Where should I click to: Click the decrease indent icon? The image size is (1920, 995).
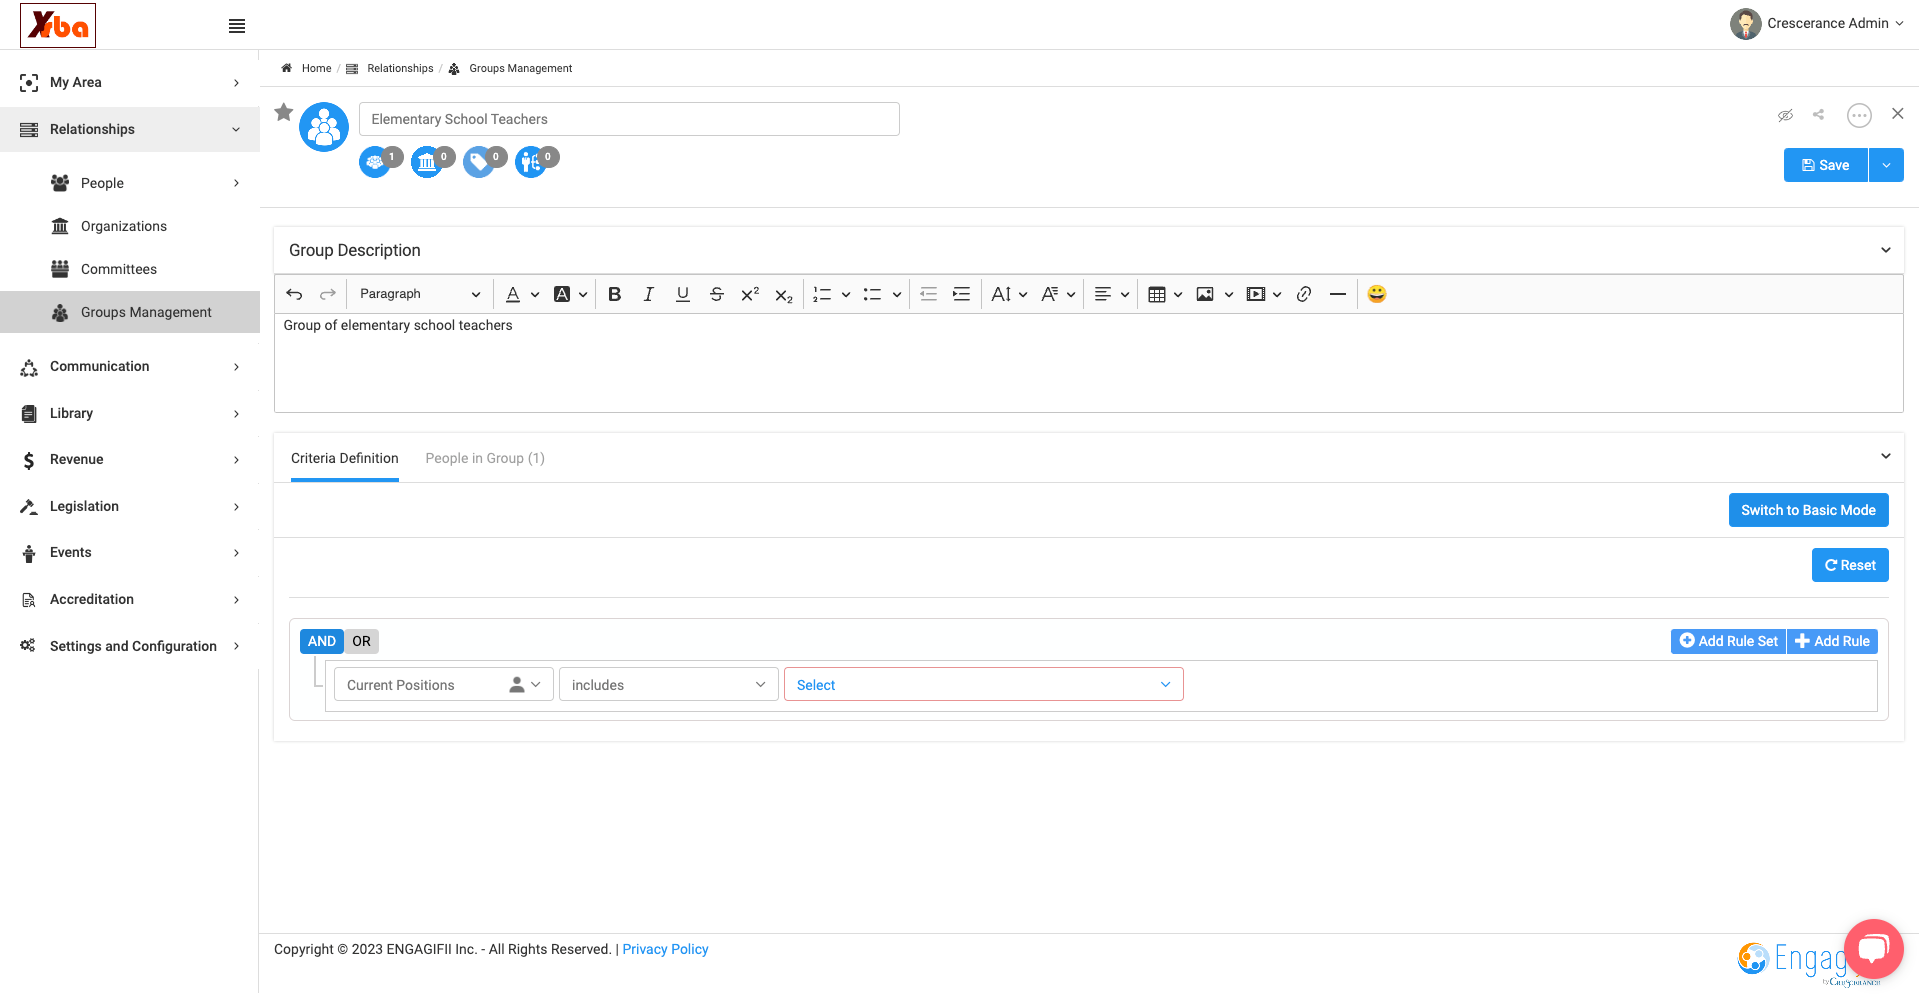coord(928,294)
